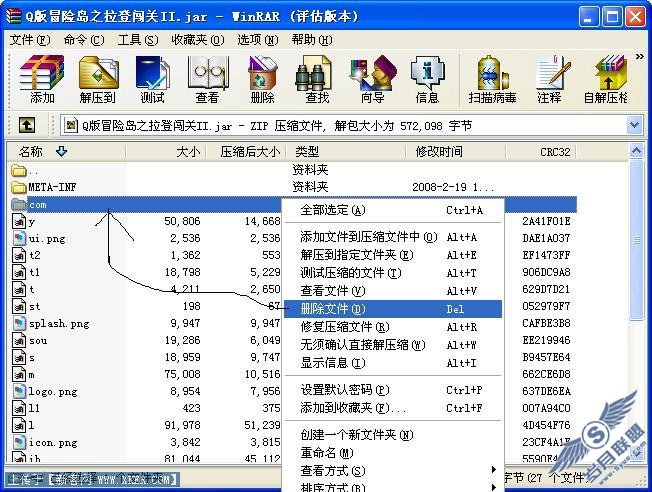Choose 解压到指定文件夹(E) in context menu

(393, 255)
